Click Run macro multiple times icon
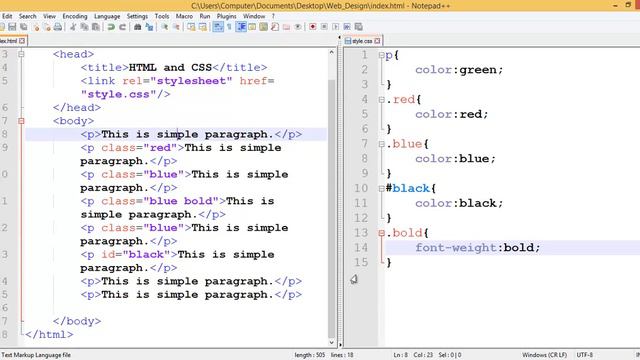640x360 pixels. pyautogui.click(x=347, y=27)
